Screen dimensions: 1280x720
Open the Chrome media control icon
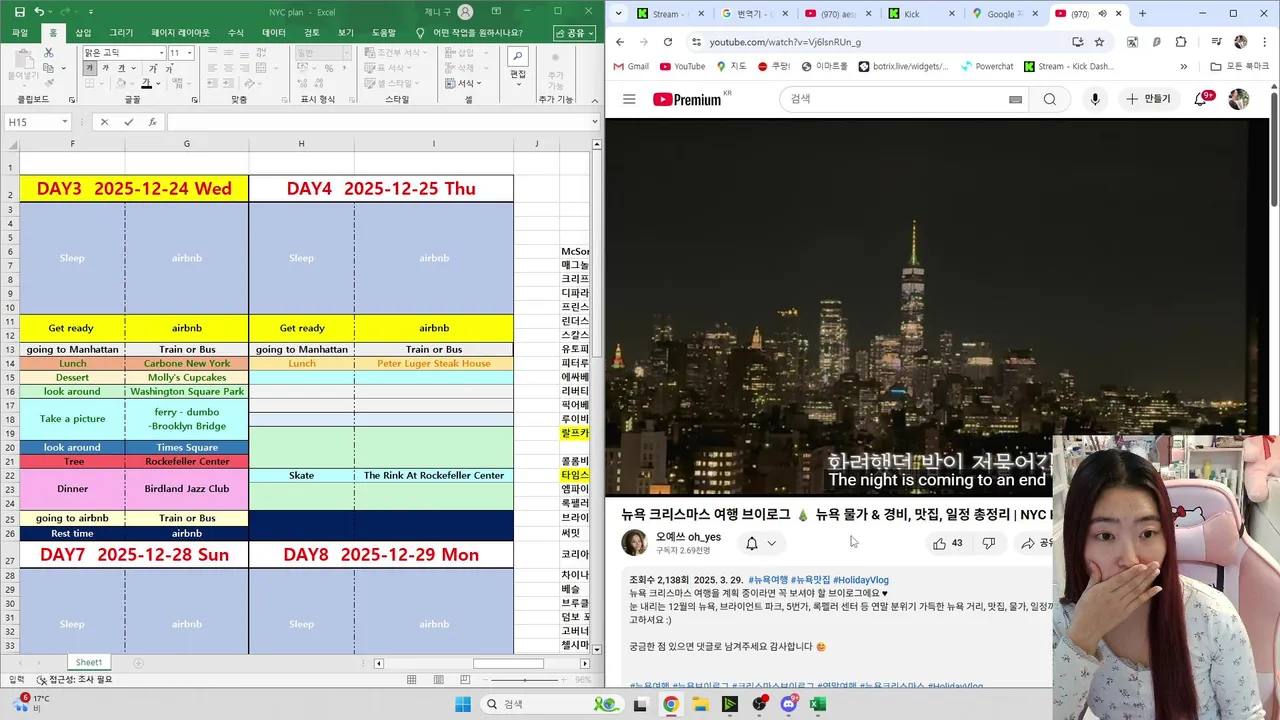[1216, 42]
